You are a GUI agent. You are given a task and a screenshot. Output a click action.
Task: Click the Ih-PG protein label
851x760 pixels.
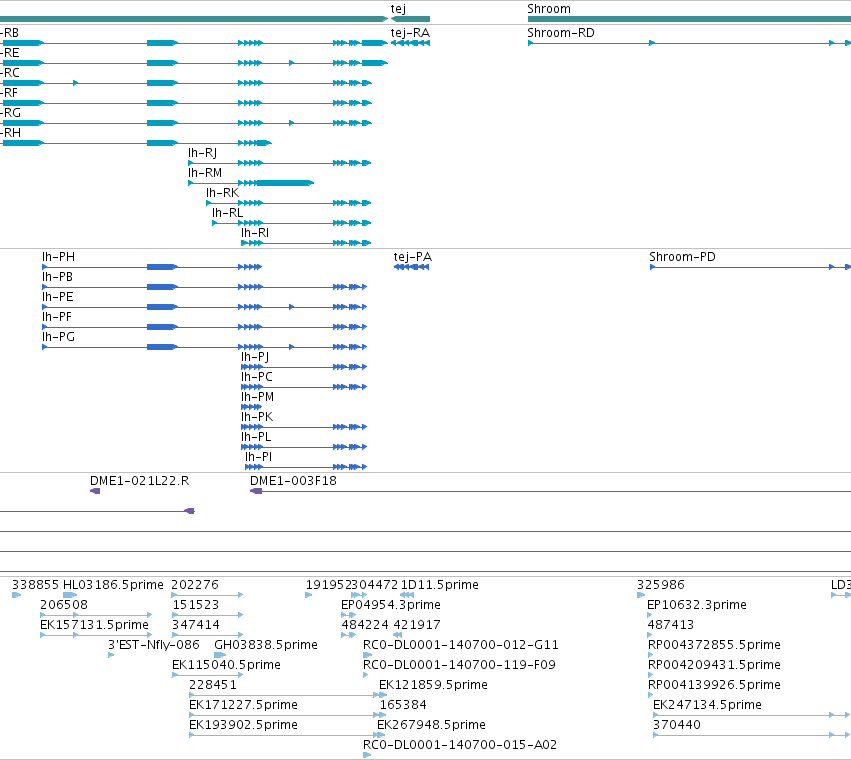click(59, 337)
